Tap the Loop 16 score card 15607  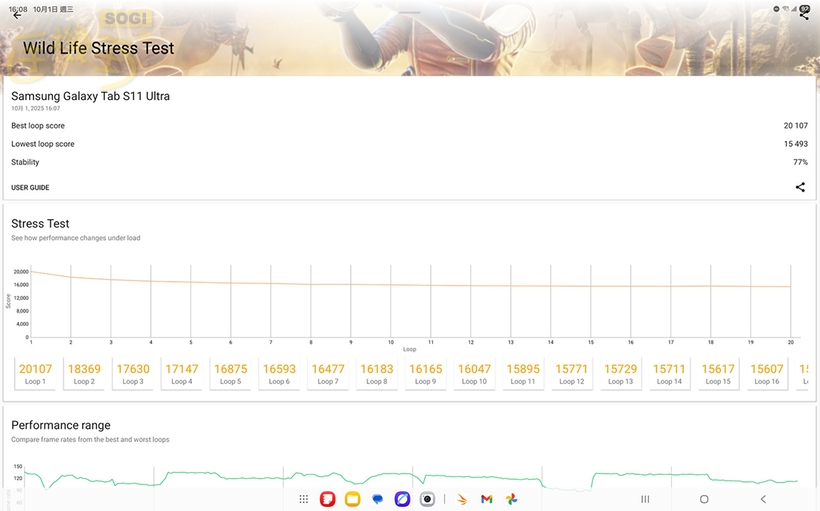[x=767, y=374]
